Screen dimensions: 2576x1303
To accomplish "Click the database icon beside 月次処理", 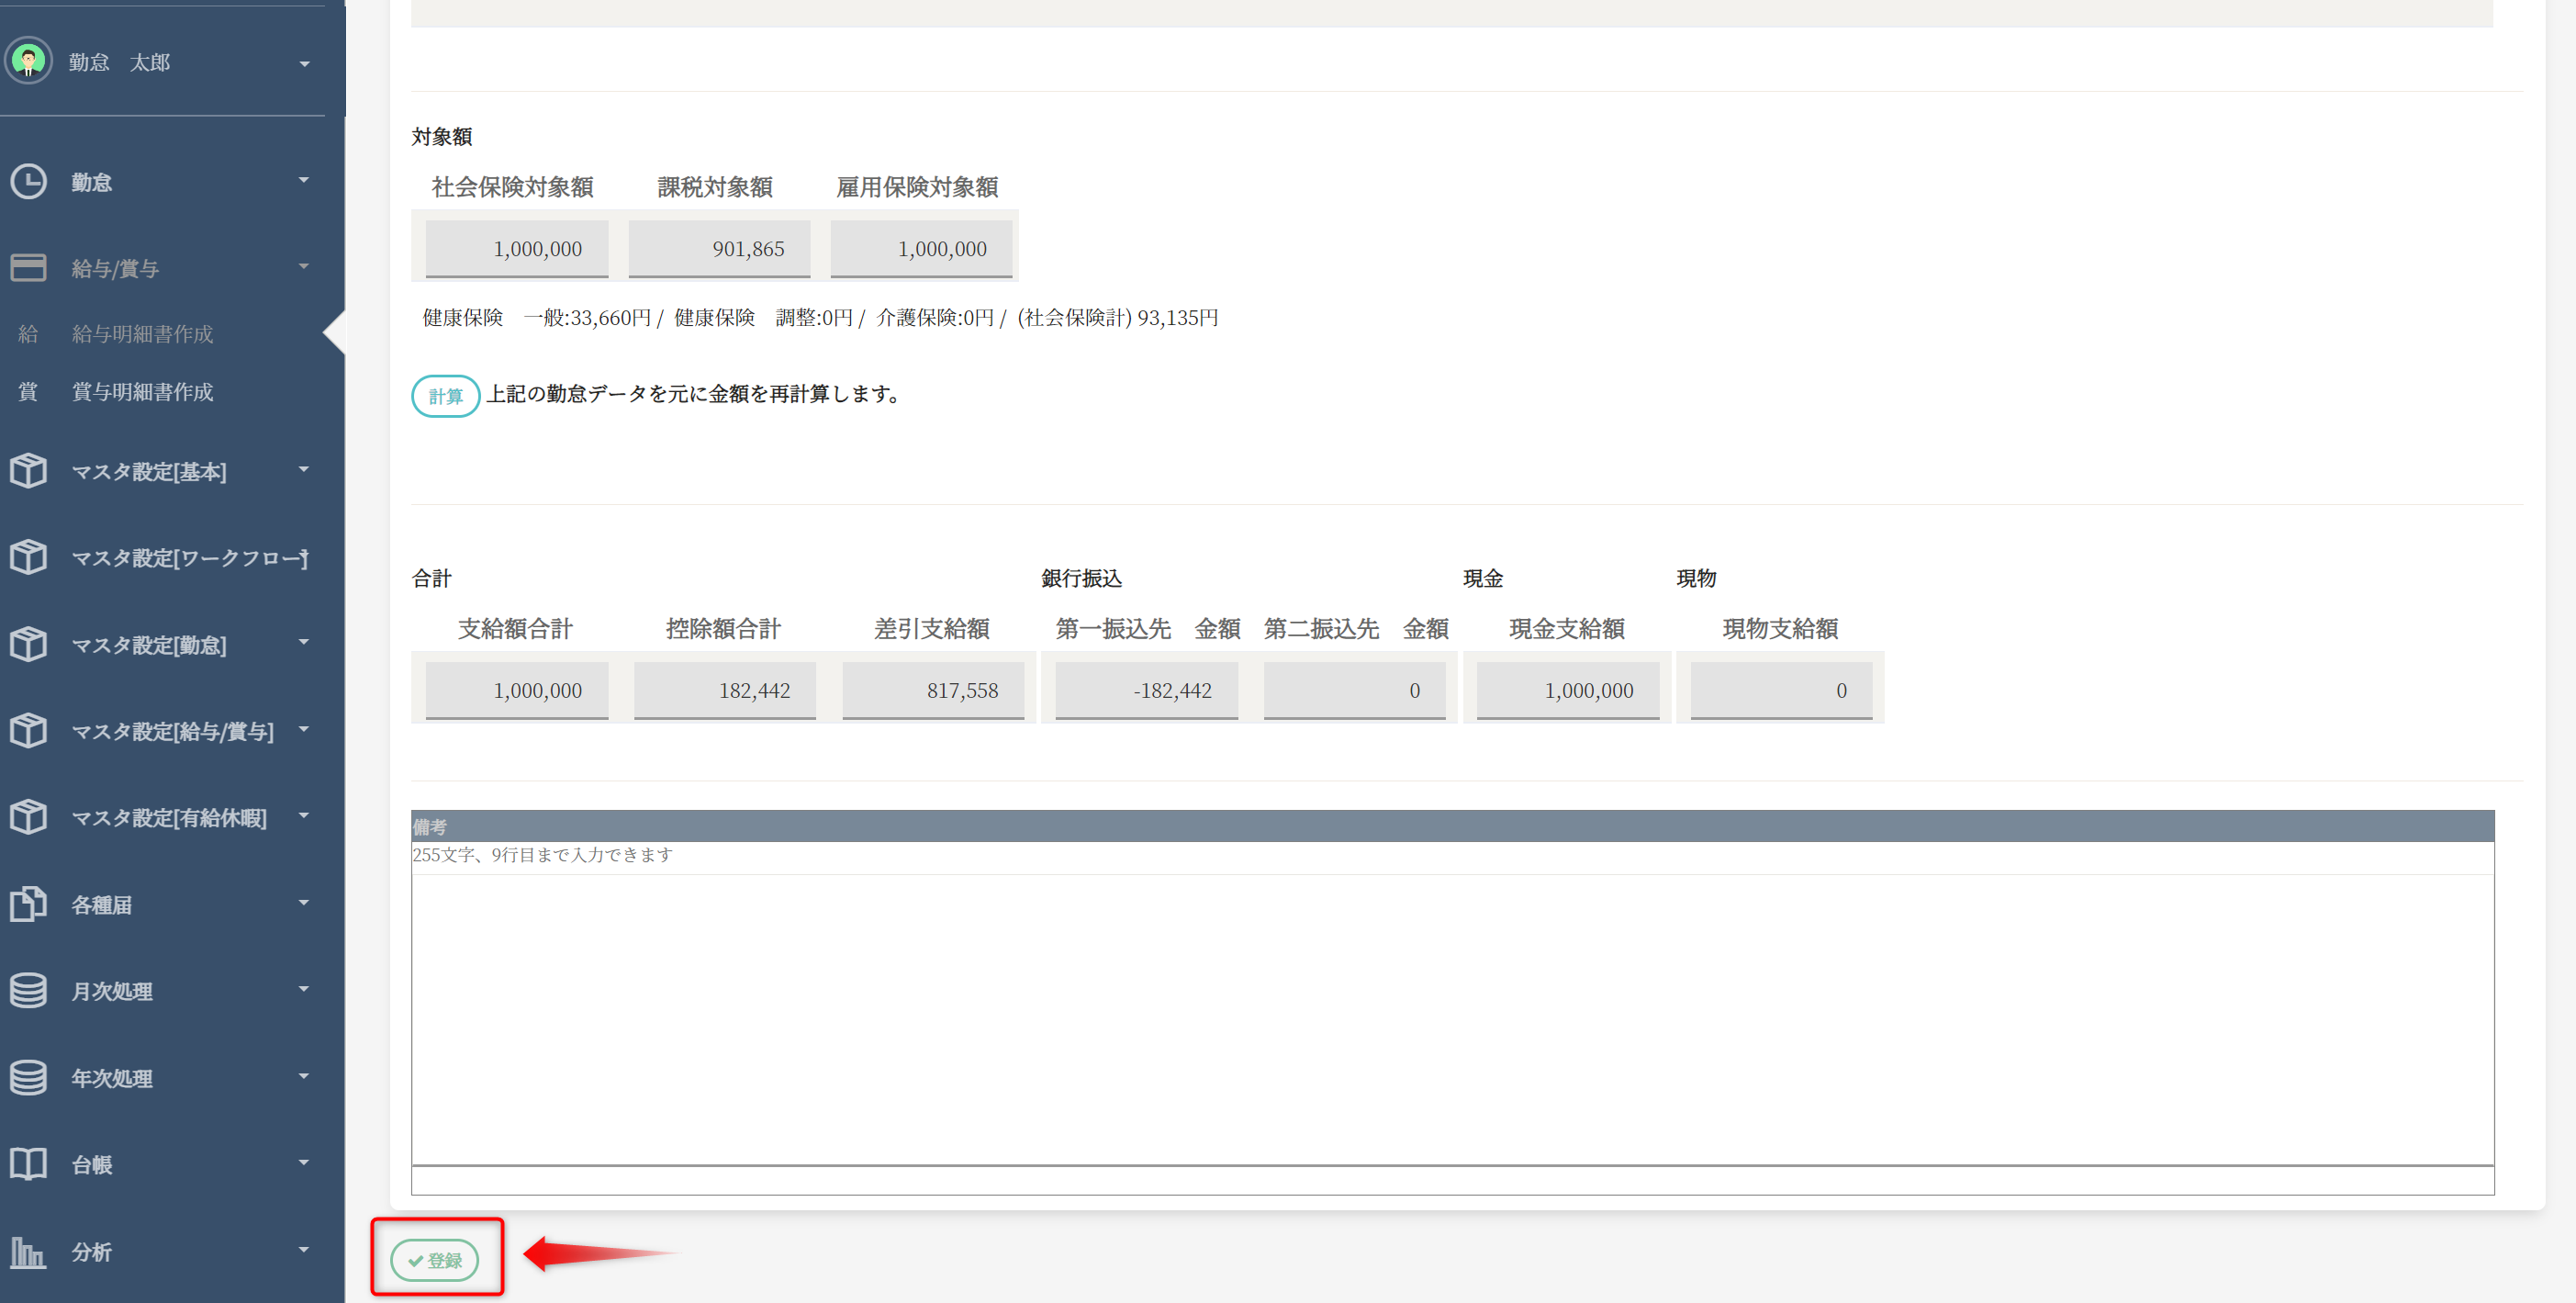I will coord(28,990).
